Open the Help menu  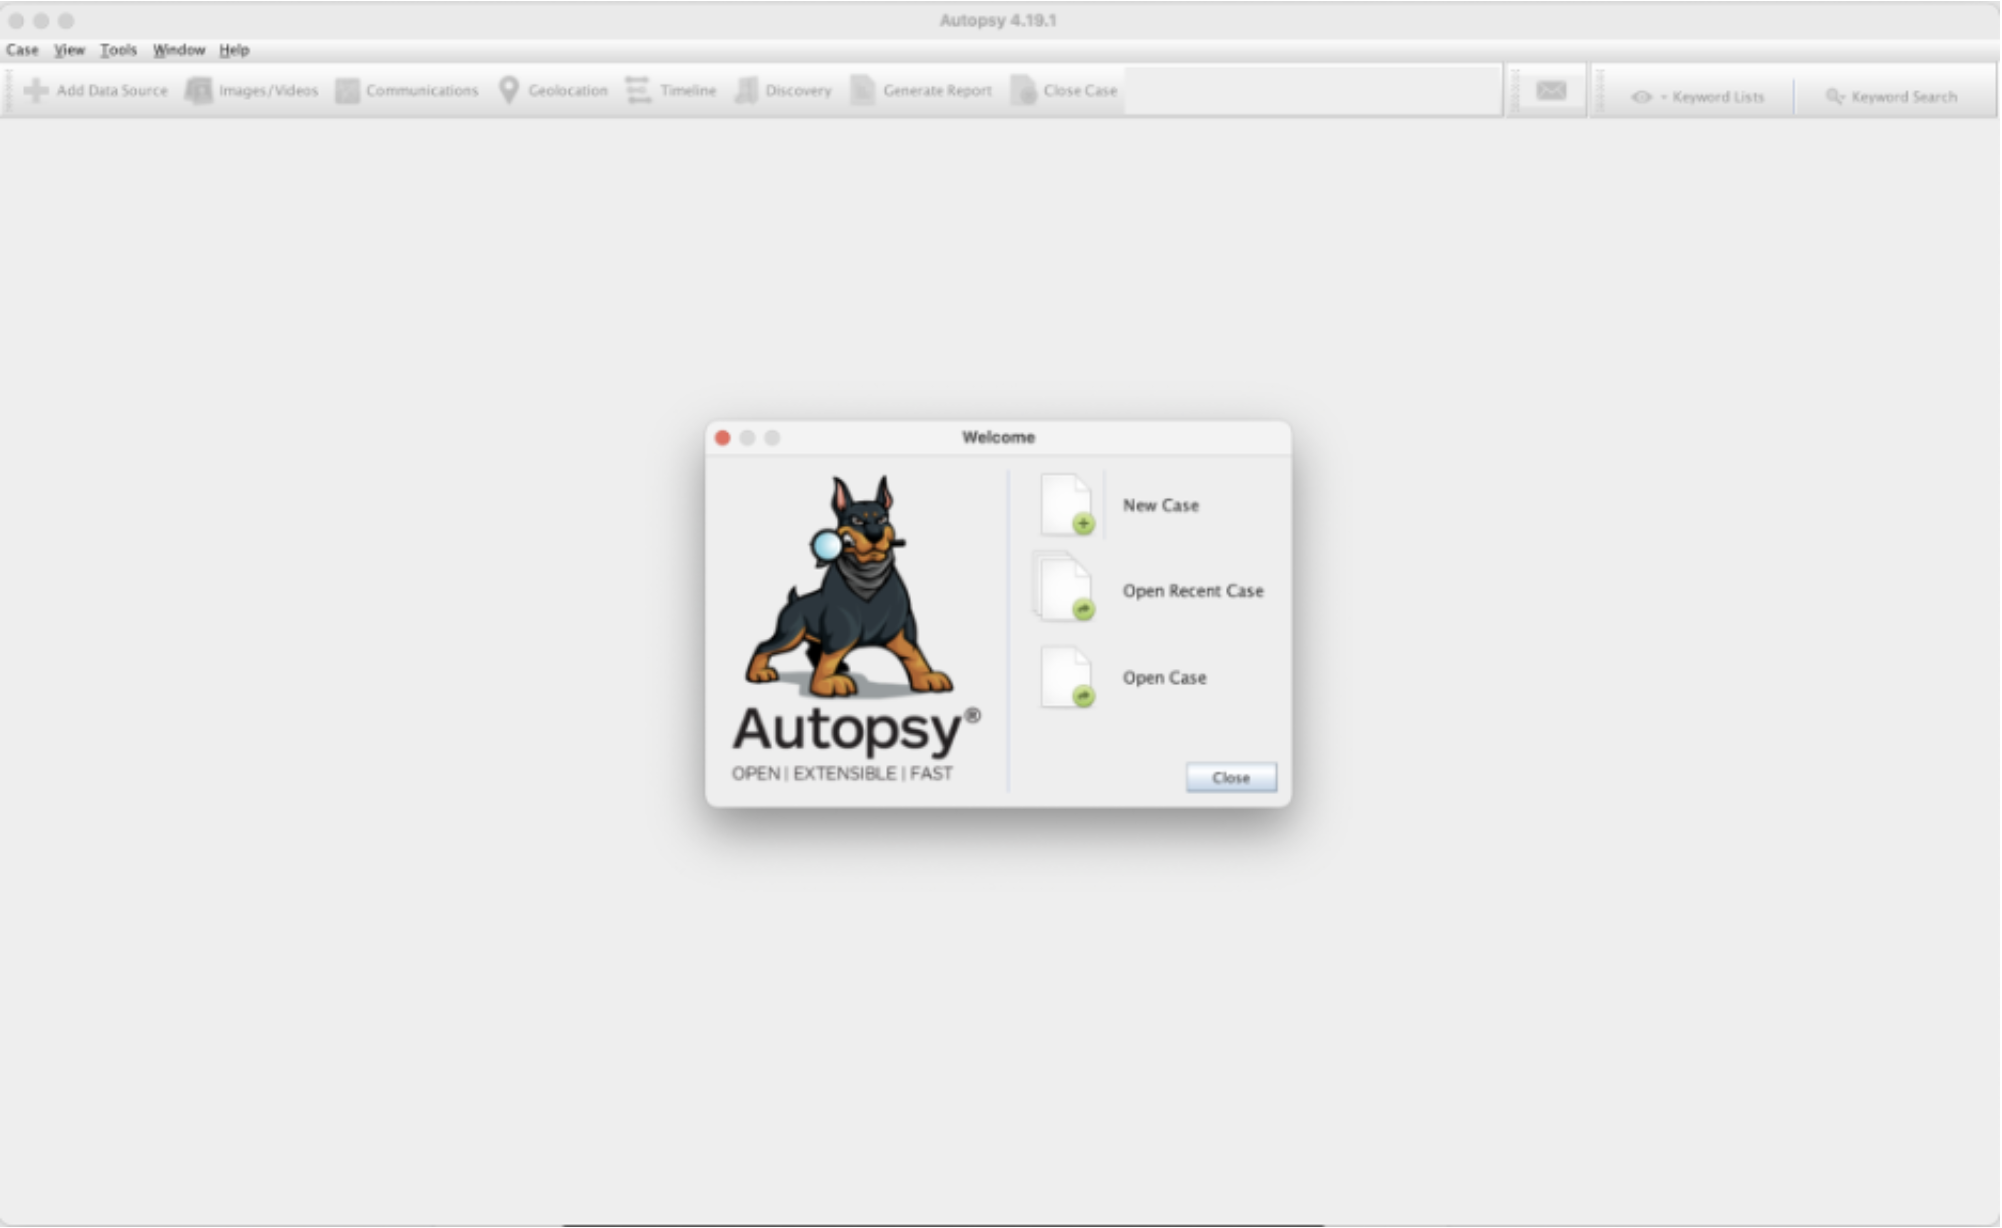[234, 49]
